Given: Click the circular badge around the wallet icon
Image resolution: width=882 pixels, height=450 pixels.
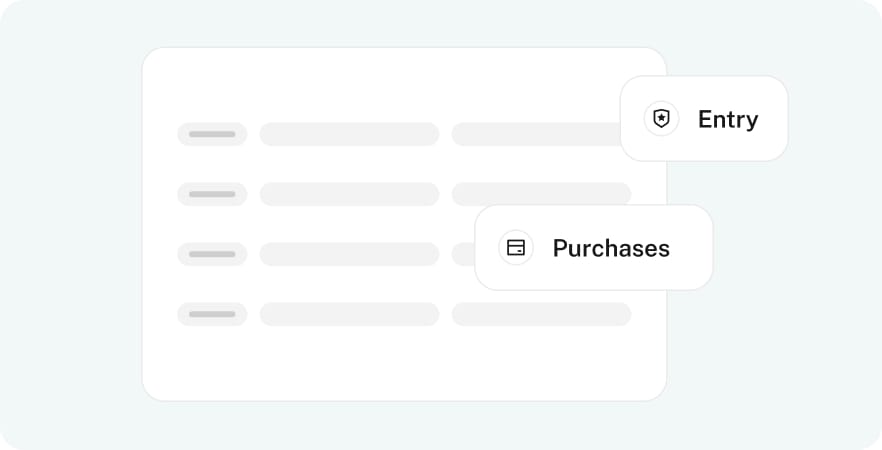Looking at the screenshot, I should (x=516, y=248).
